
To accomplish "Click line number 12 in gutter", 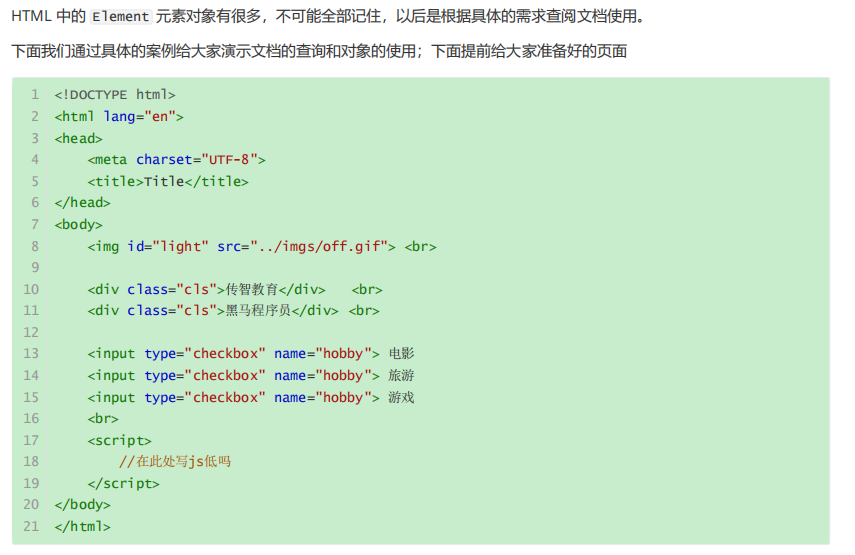I will point(31,333).
